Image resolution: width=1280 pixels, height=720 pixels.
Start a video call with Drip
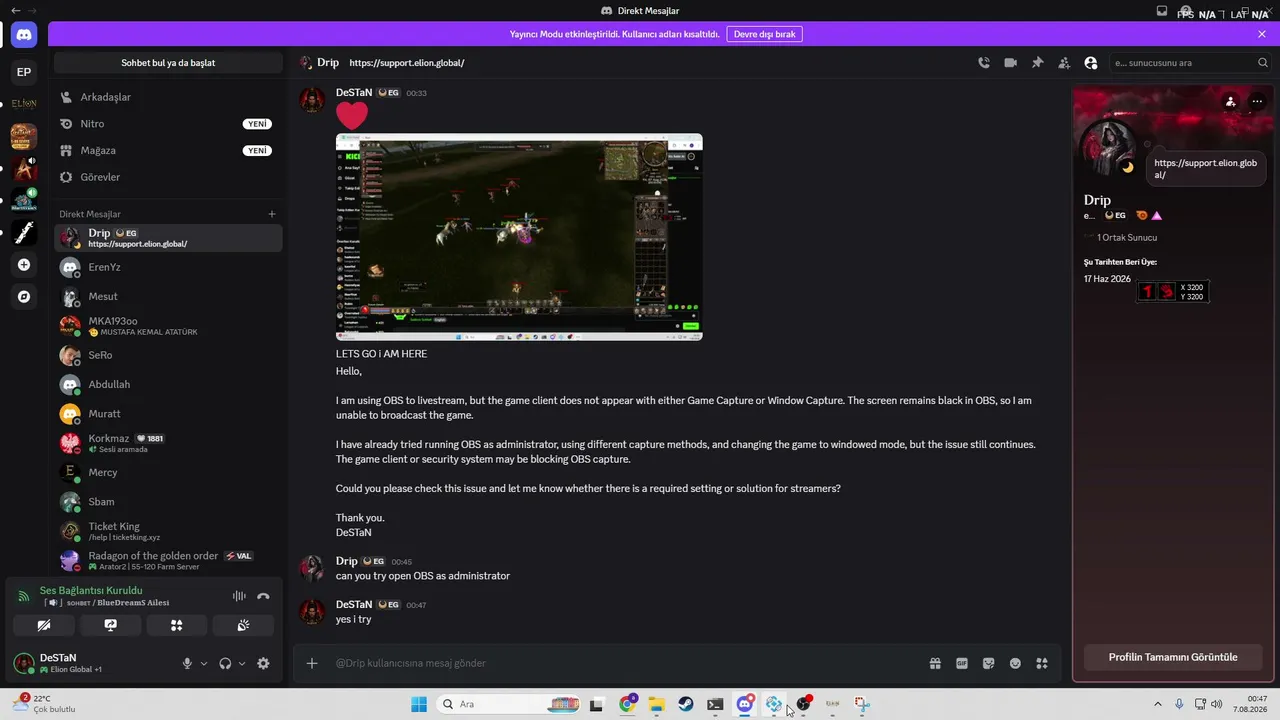coord(1011,62)
